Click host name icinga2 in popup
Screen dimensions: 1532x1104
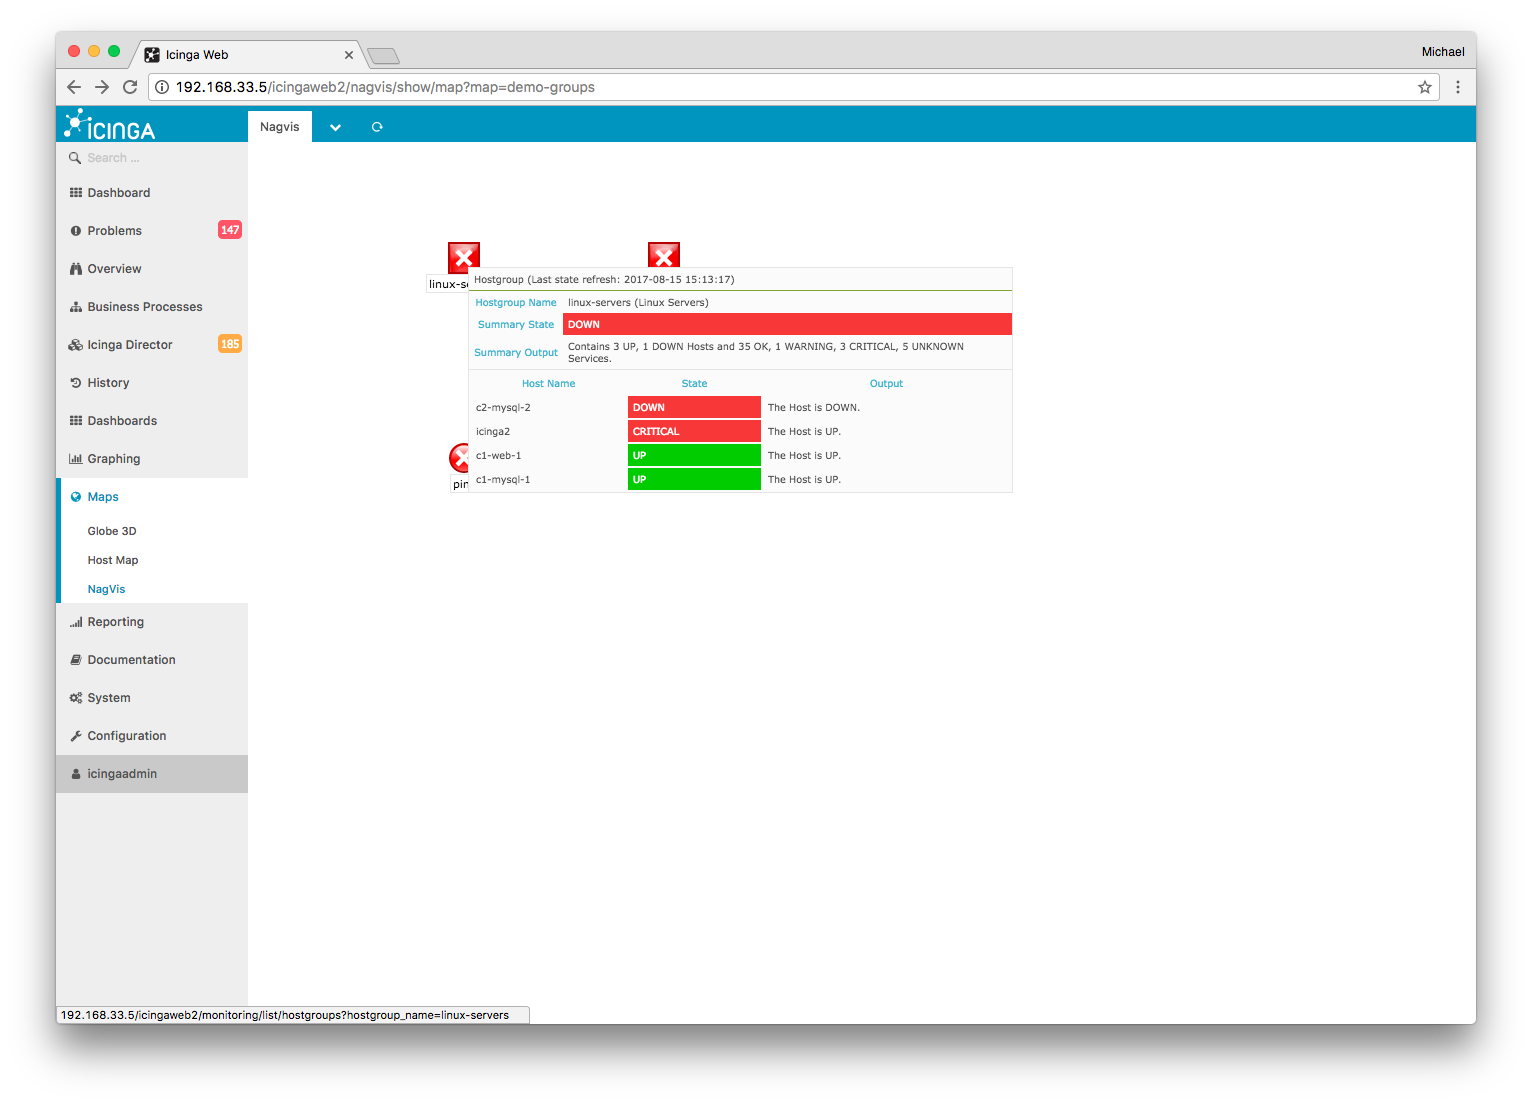(493, 432)
